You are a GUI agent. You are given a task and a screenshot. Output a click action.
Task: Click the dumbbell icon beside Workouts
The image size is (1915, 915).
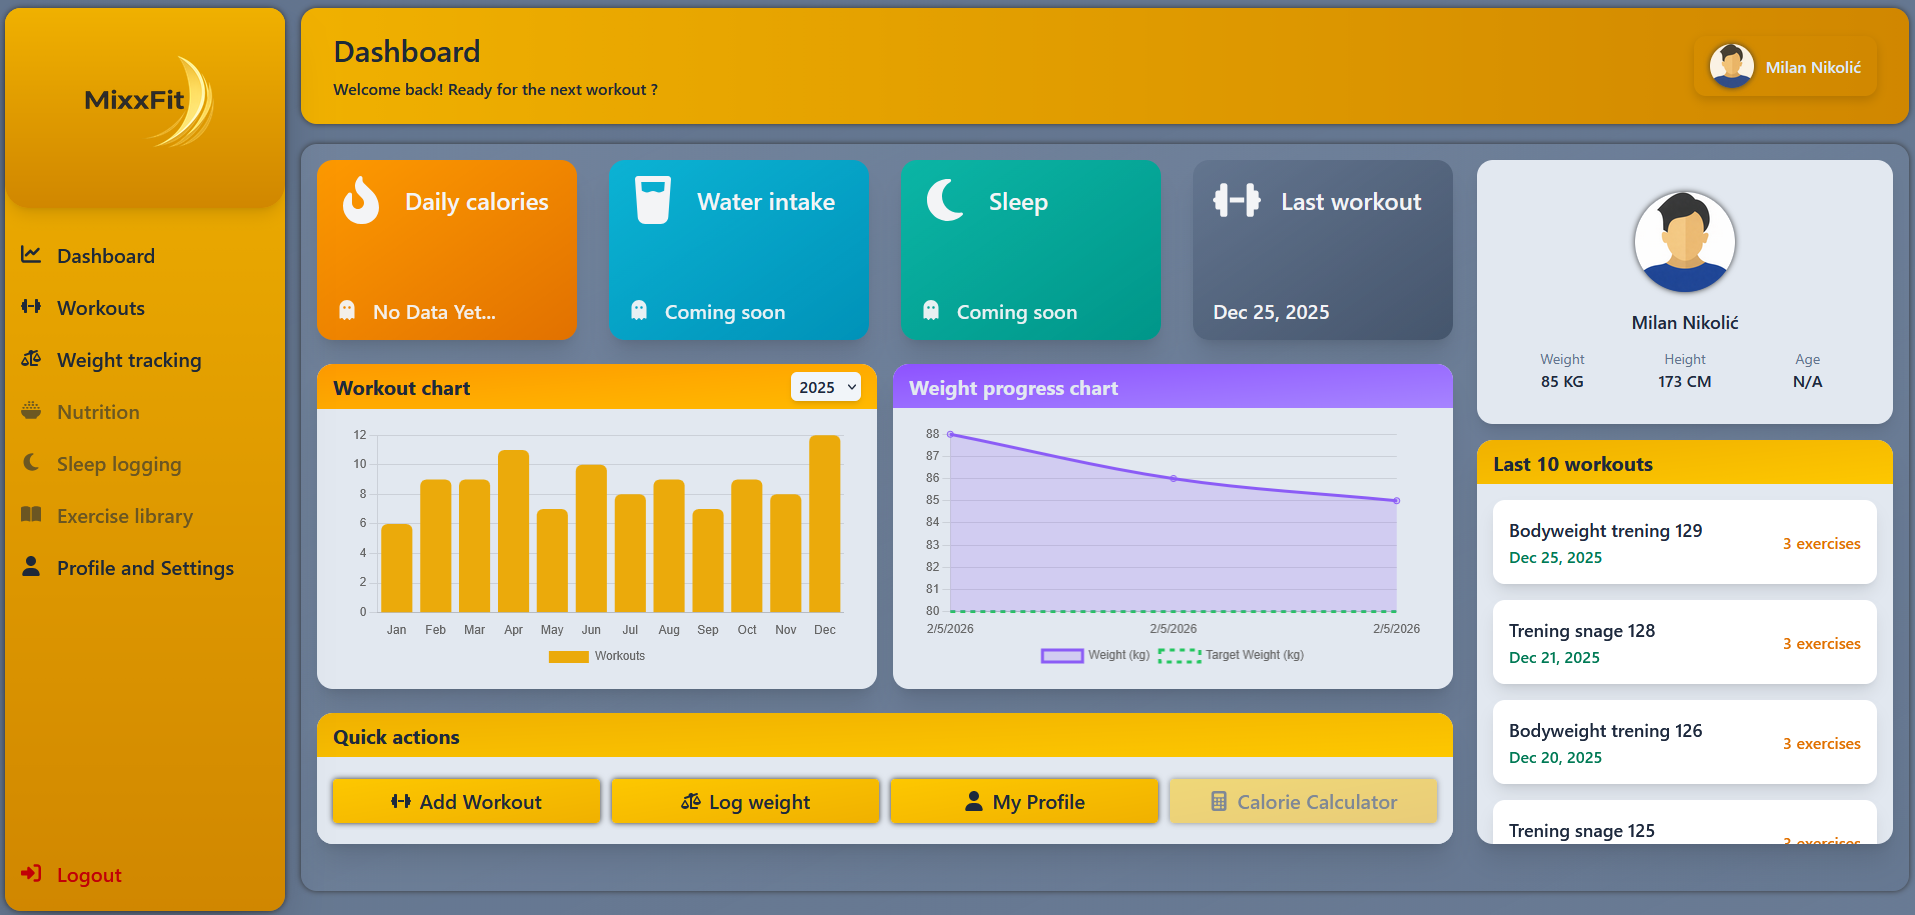click(31, 307)
